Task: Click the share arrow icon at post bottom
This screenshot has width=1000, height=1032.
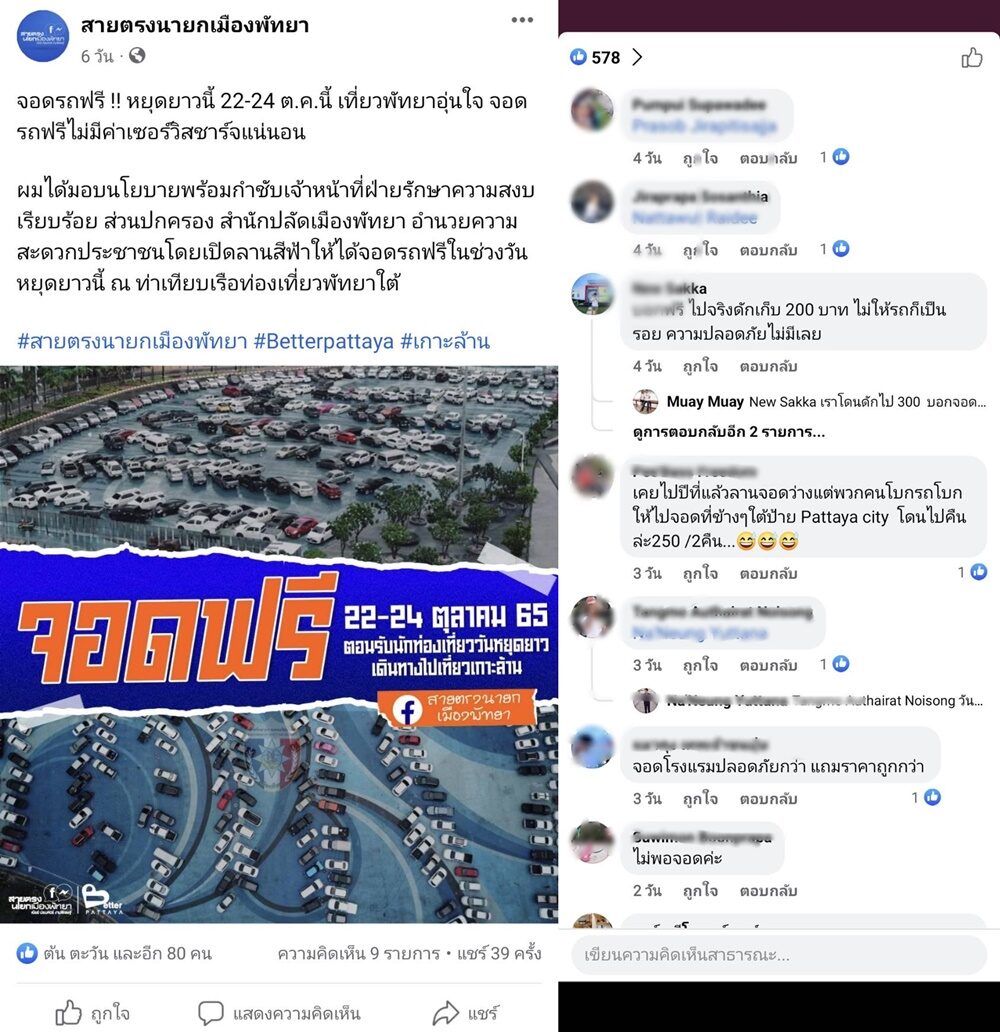Action: coord(446,1013)
